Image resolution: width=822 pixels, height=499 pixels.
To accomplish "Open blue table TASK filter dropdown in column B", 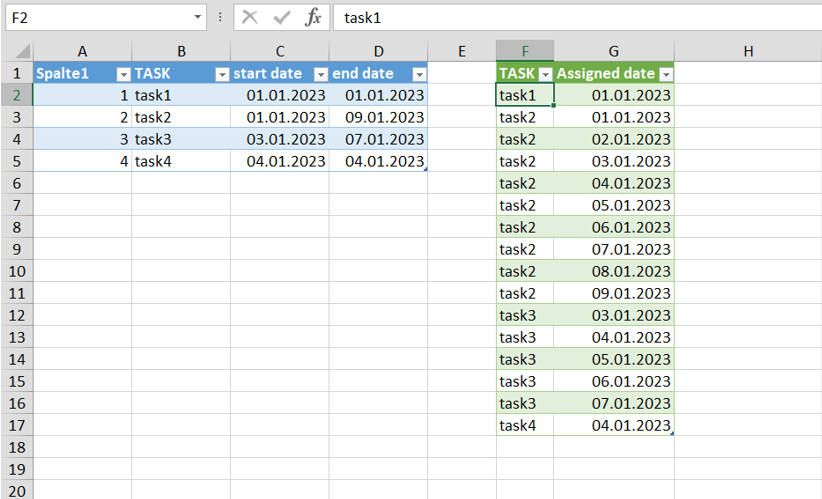I will coord(222,74).
